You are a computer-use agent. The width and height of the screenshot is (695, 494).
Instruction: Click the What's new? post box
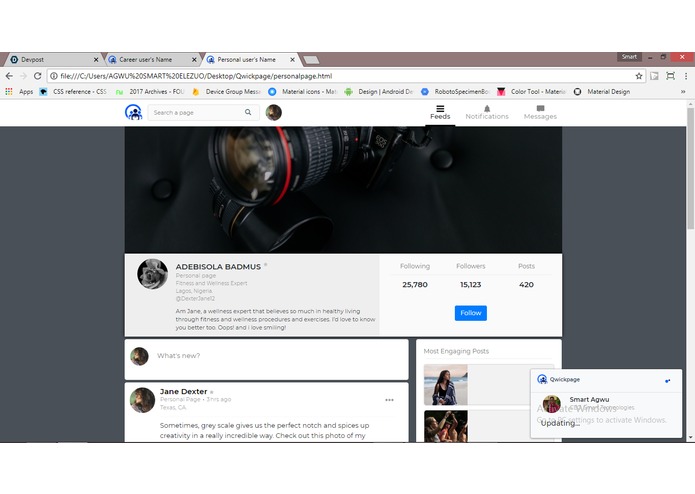(266, 359)
